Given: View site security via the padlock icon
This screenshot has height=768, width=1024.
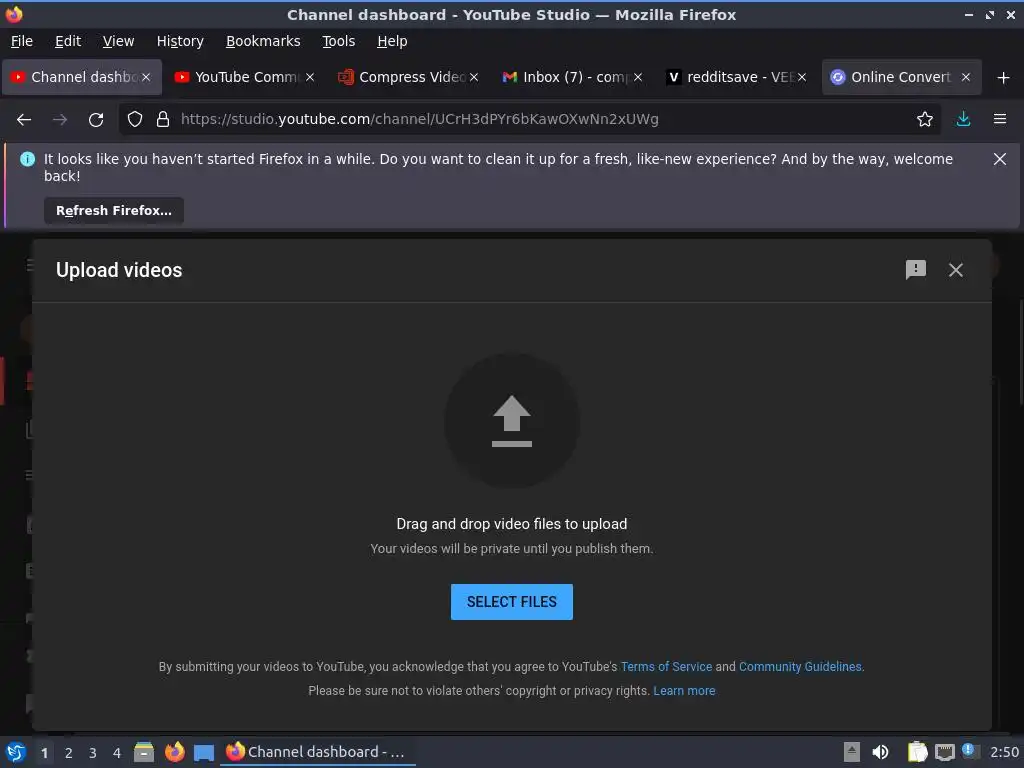Looking at the screenshot, I should click(x=163, y=119).
